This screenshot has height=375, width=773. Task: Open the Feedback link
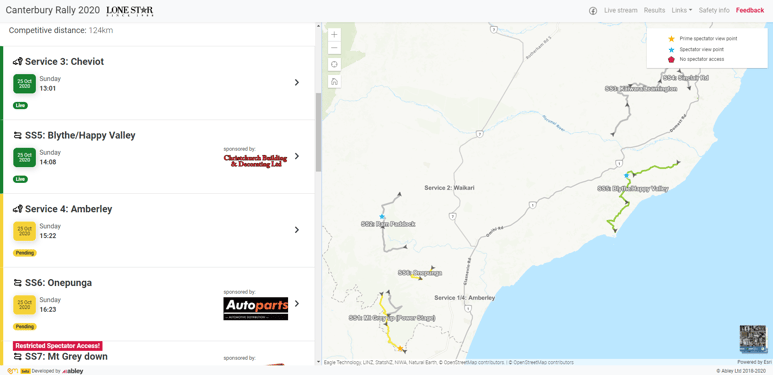(750, 10)
